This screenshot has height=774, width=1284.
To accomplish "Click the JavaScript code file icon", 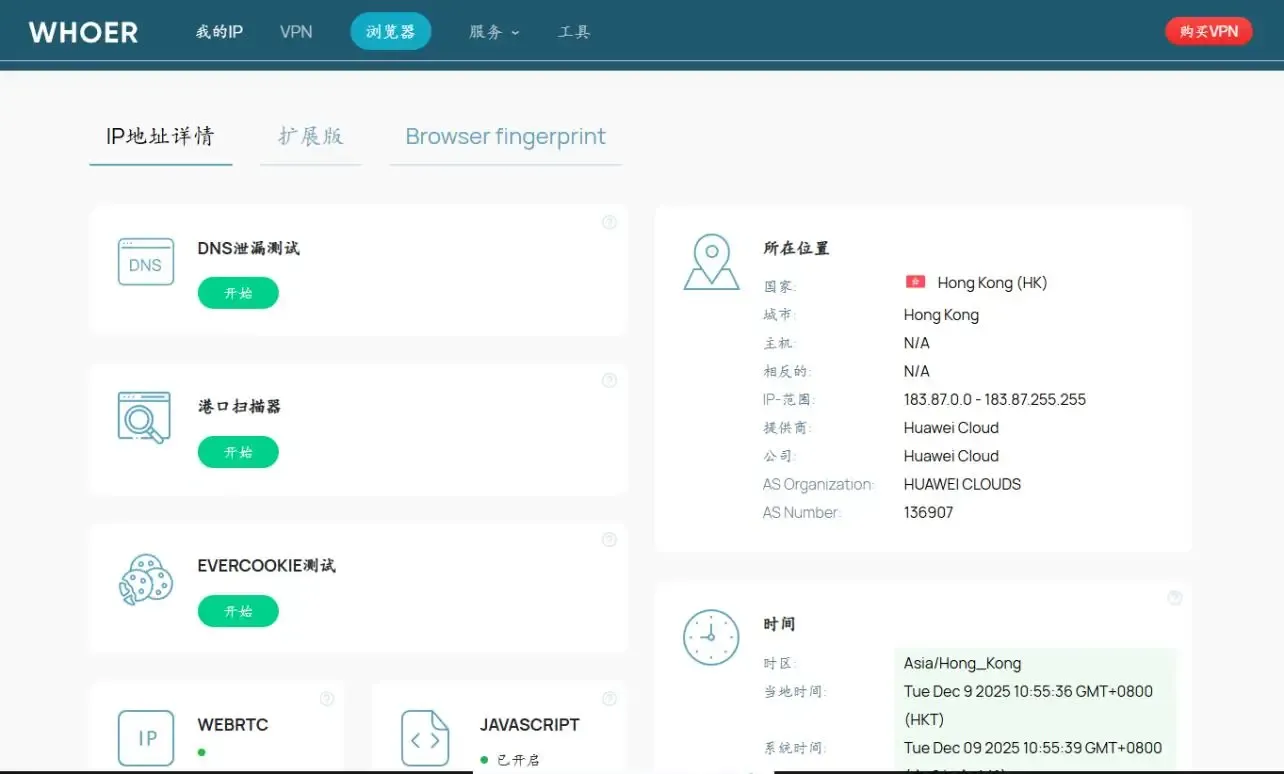I will [425, 739].
